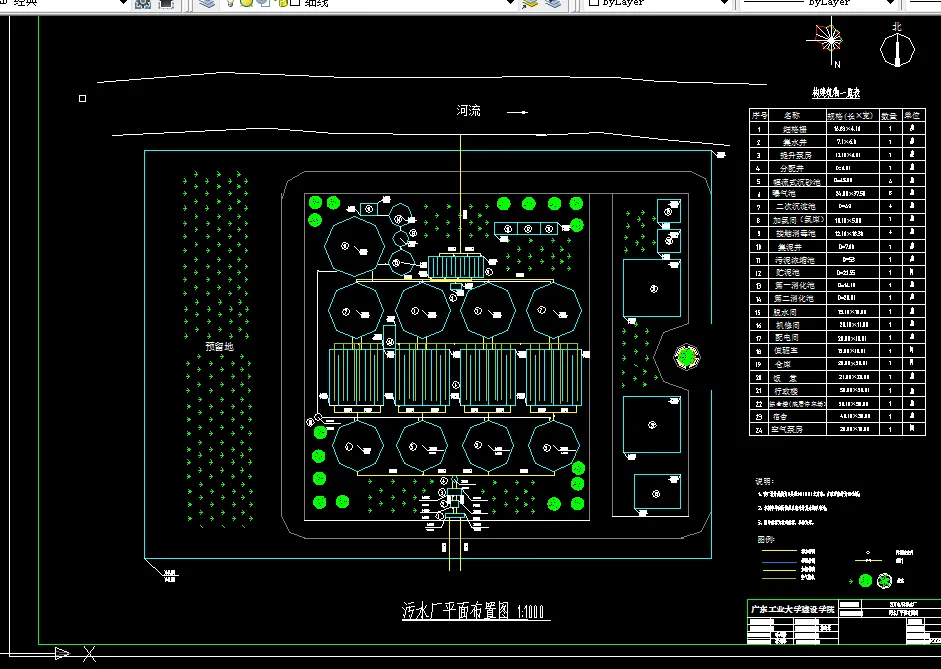
Task: Click the 第一消化池 row name in the table
Action: 795,285
